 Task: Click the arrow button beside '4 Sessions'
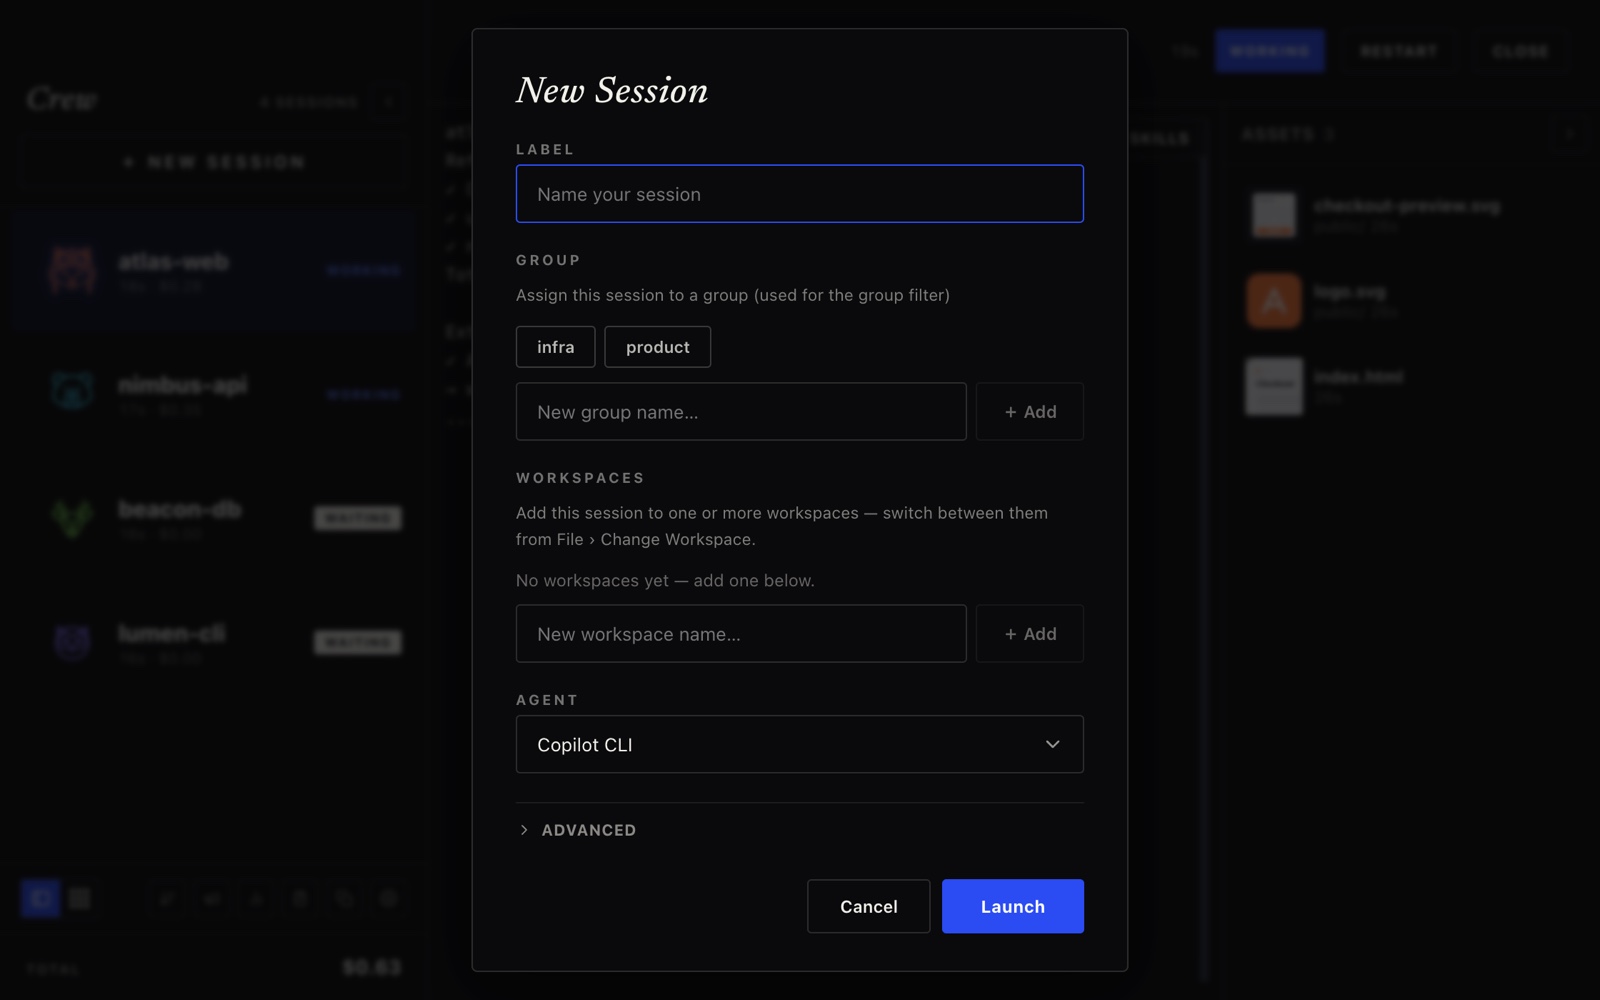[x=389, y=102]
